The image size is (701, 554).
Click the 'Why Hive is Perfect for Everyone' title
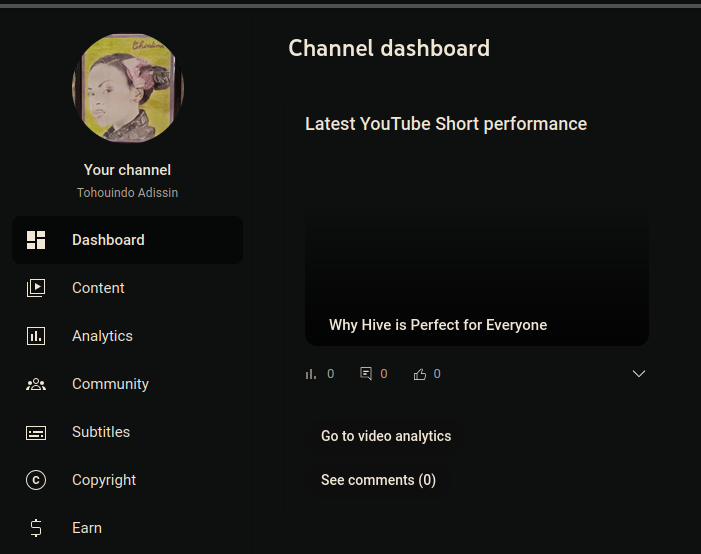438,325
